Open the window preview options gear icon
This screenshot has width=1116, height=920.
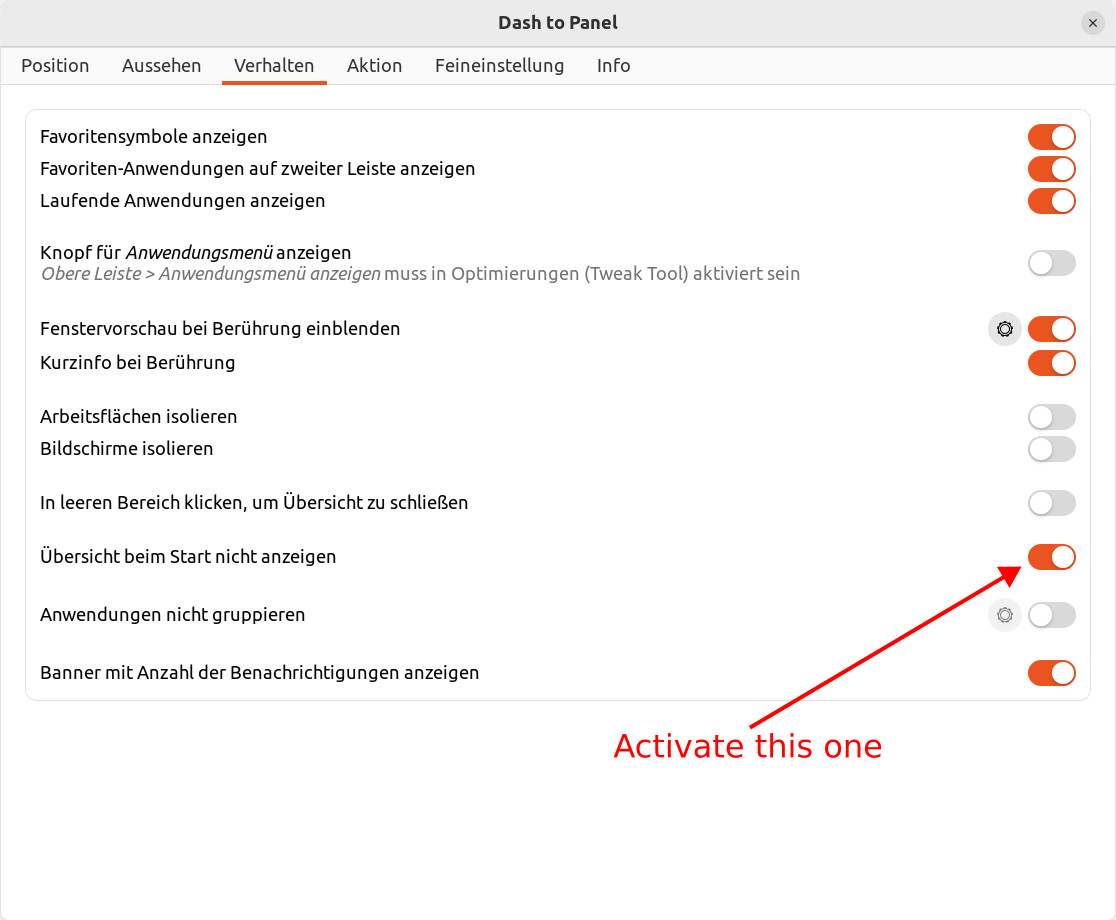click(1004, 329)
